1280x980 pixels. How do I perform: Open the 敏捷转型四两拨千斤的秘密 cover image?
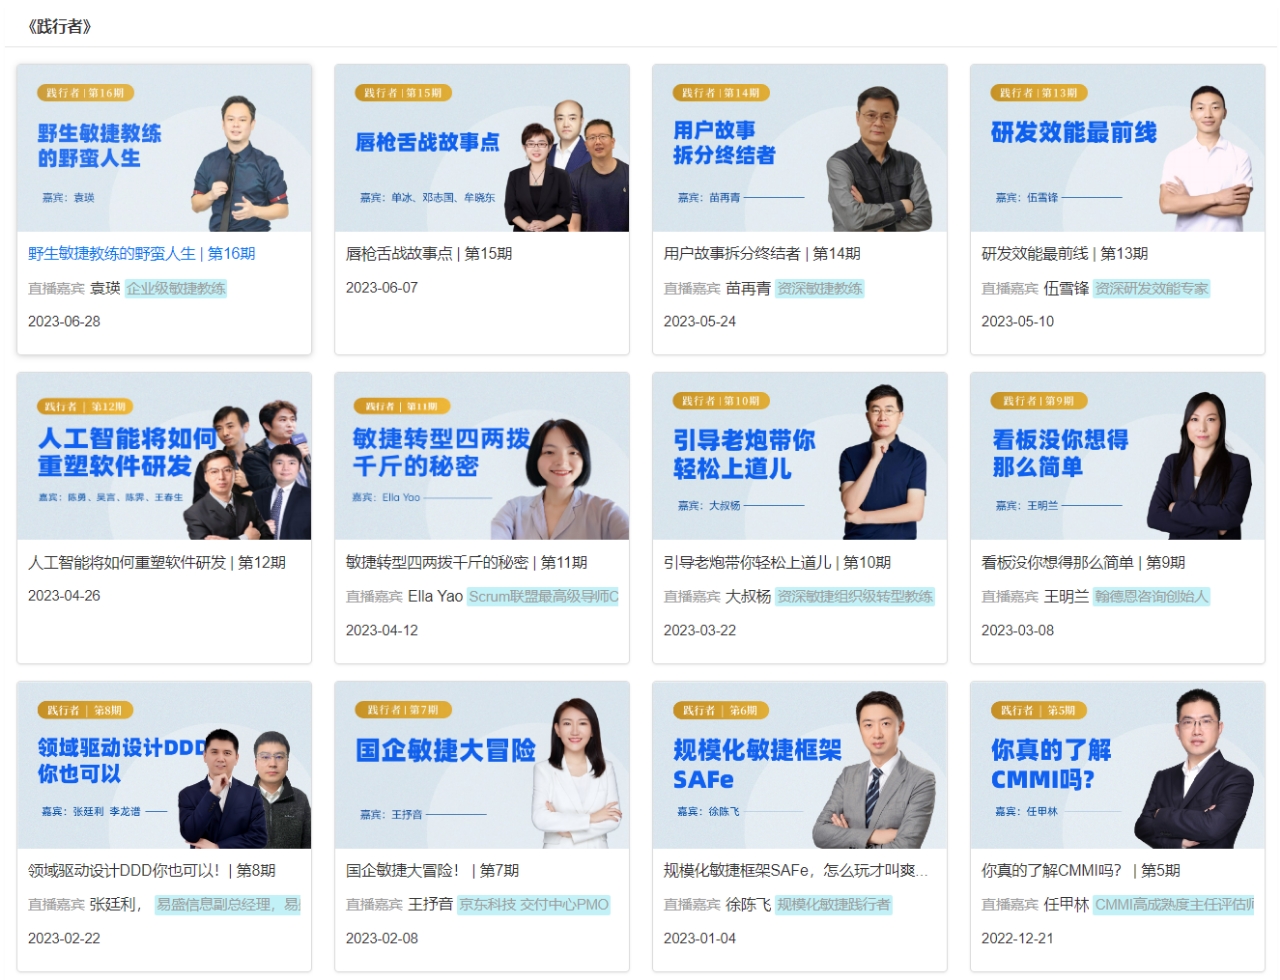[x=482, y=456]
